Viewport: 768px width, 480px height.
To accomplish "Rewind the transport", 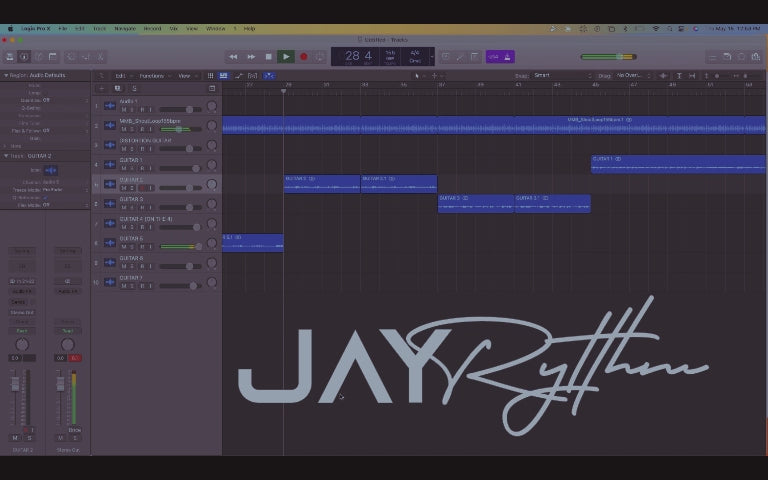I will (x=233, y=57).
